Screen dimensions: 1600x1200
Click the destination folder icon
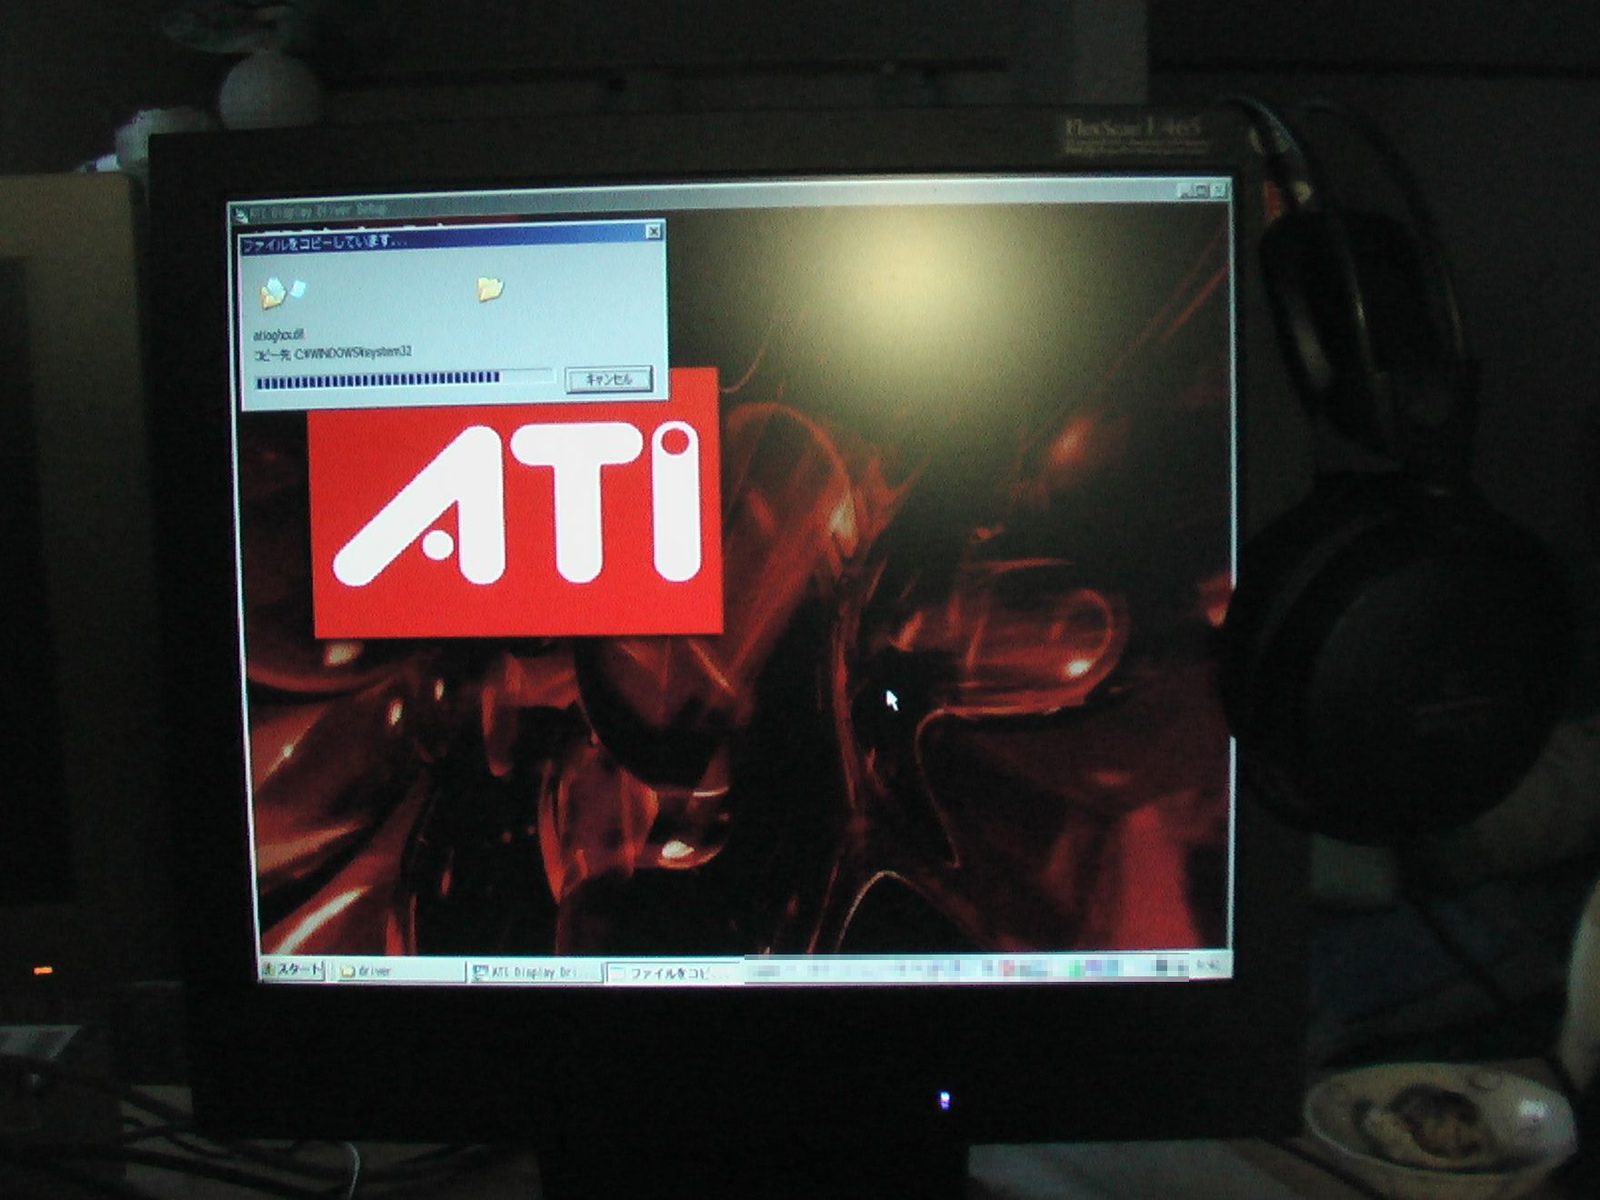pyautogui.click(x=489, y=289)
